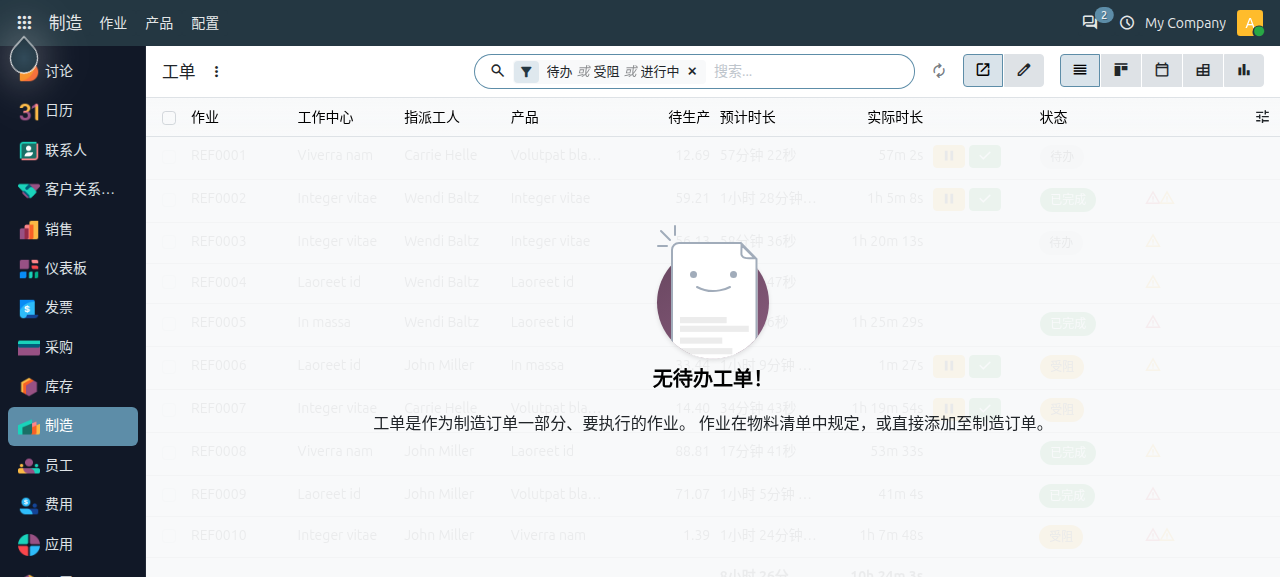1280x577 pixels.
Task: Open 费用 app in sidebar
Action: click(73, 504)
